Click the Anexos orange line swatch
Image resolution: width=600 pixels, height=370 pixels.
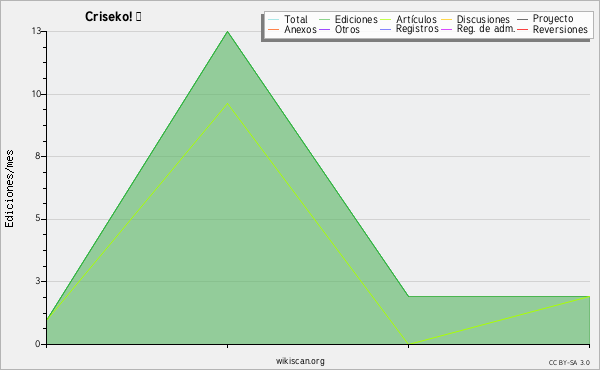click(274, 29)
